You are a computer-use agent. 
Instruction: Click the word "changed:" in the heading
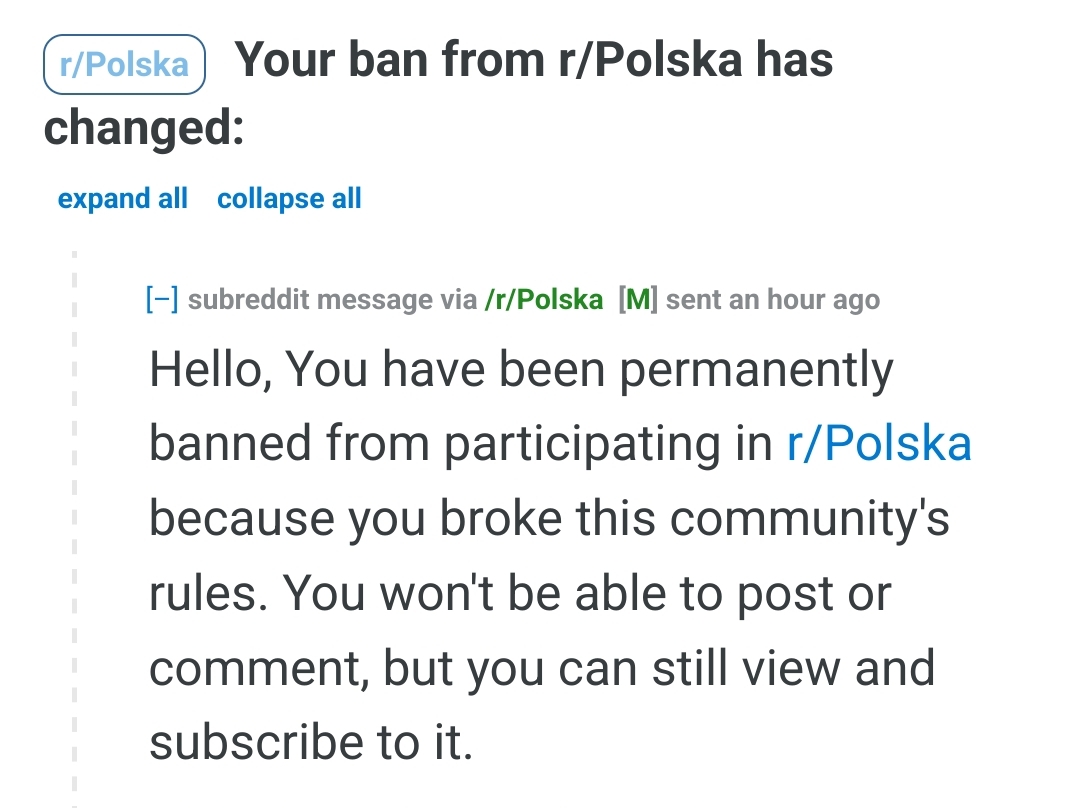tap(144, 129)
